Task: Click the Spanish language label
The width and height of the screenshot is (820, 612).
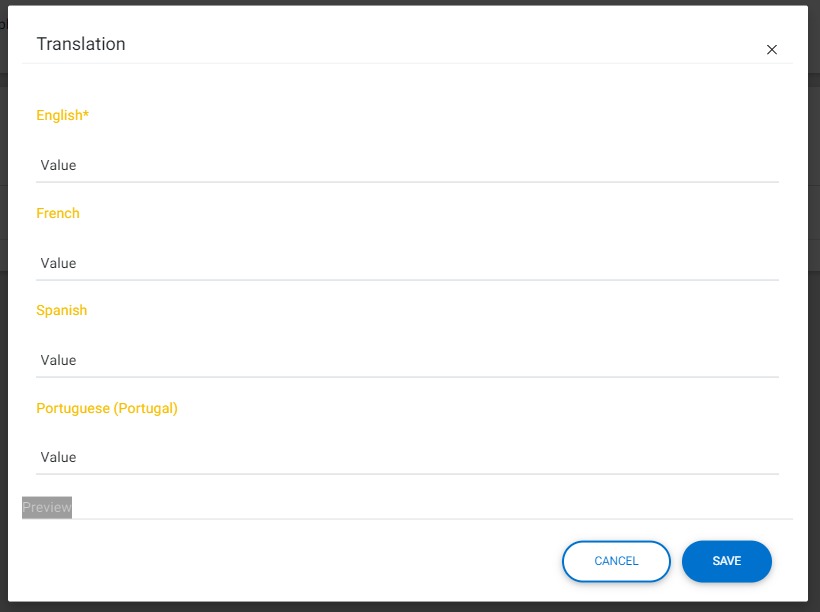Action: click(x=61, y=310)
